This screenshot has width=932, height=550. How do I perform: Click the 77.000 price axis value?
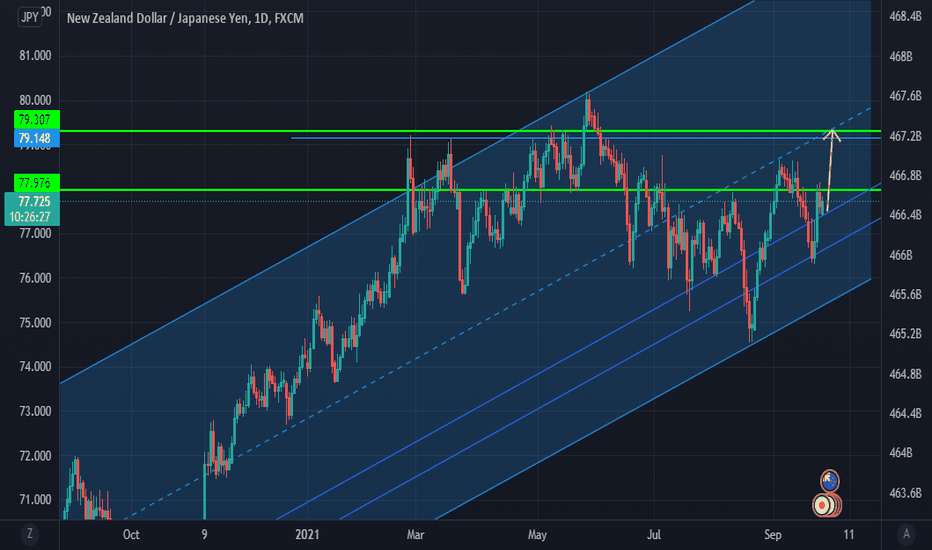(35, 234)
